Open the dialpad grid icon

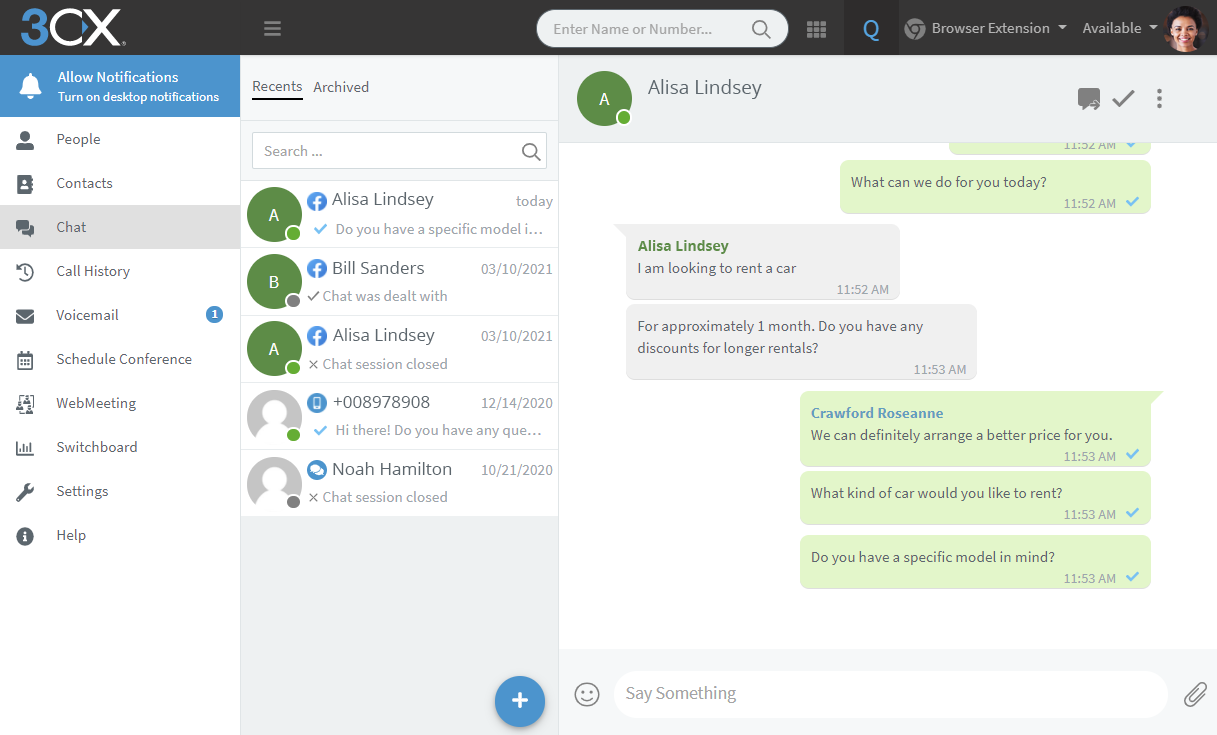[816, 29]
